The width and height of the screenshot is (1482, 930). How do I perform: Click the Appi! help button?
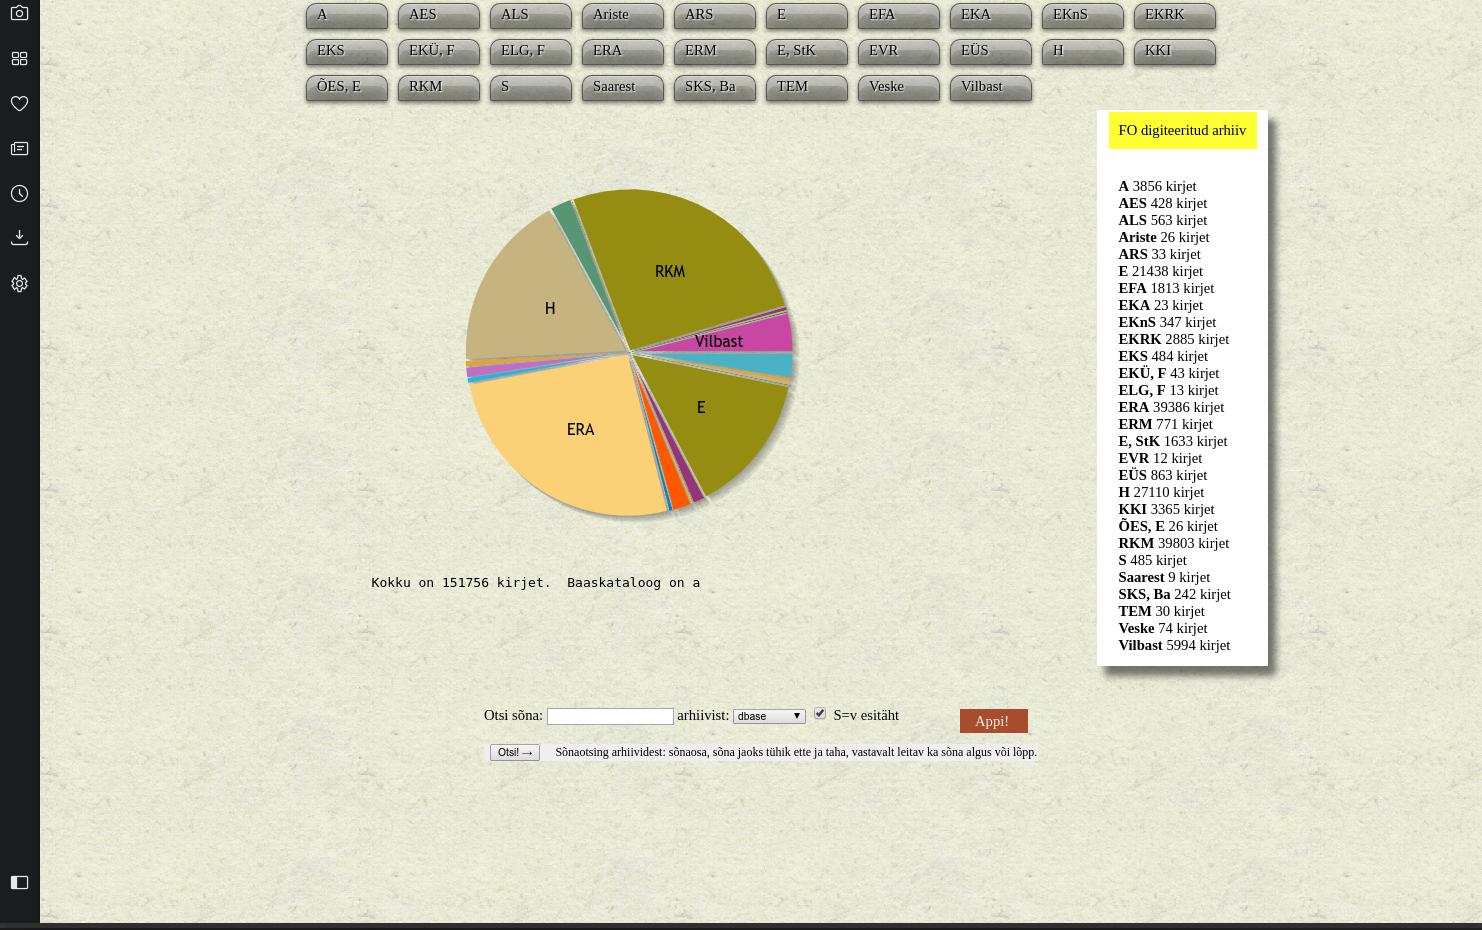993,721
